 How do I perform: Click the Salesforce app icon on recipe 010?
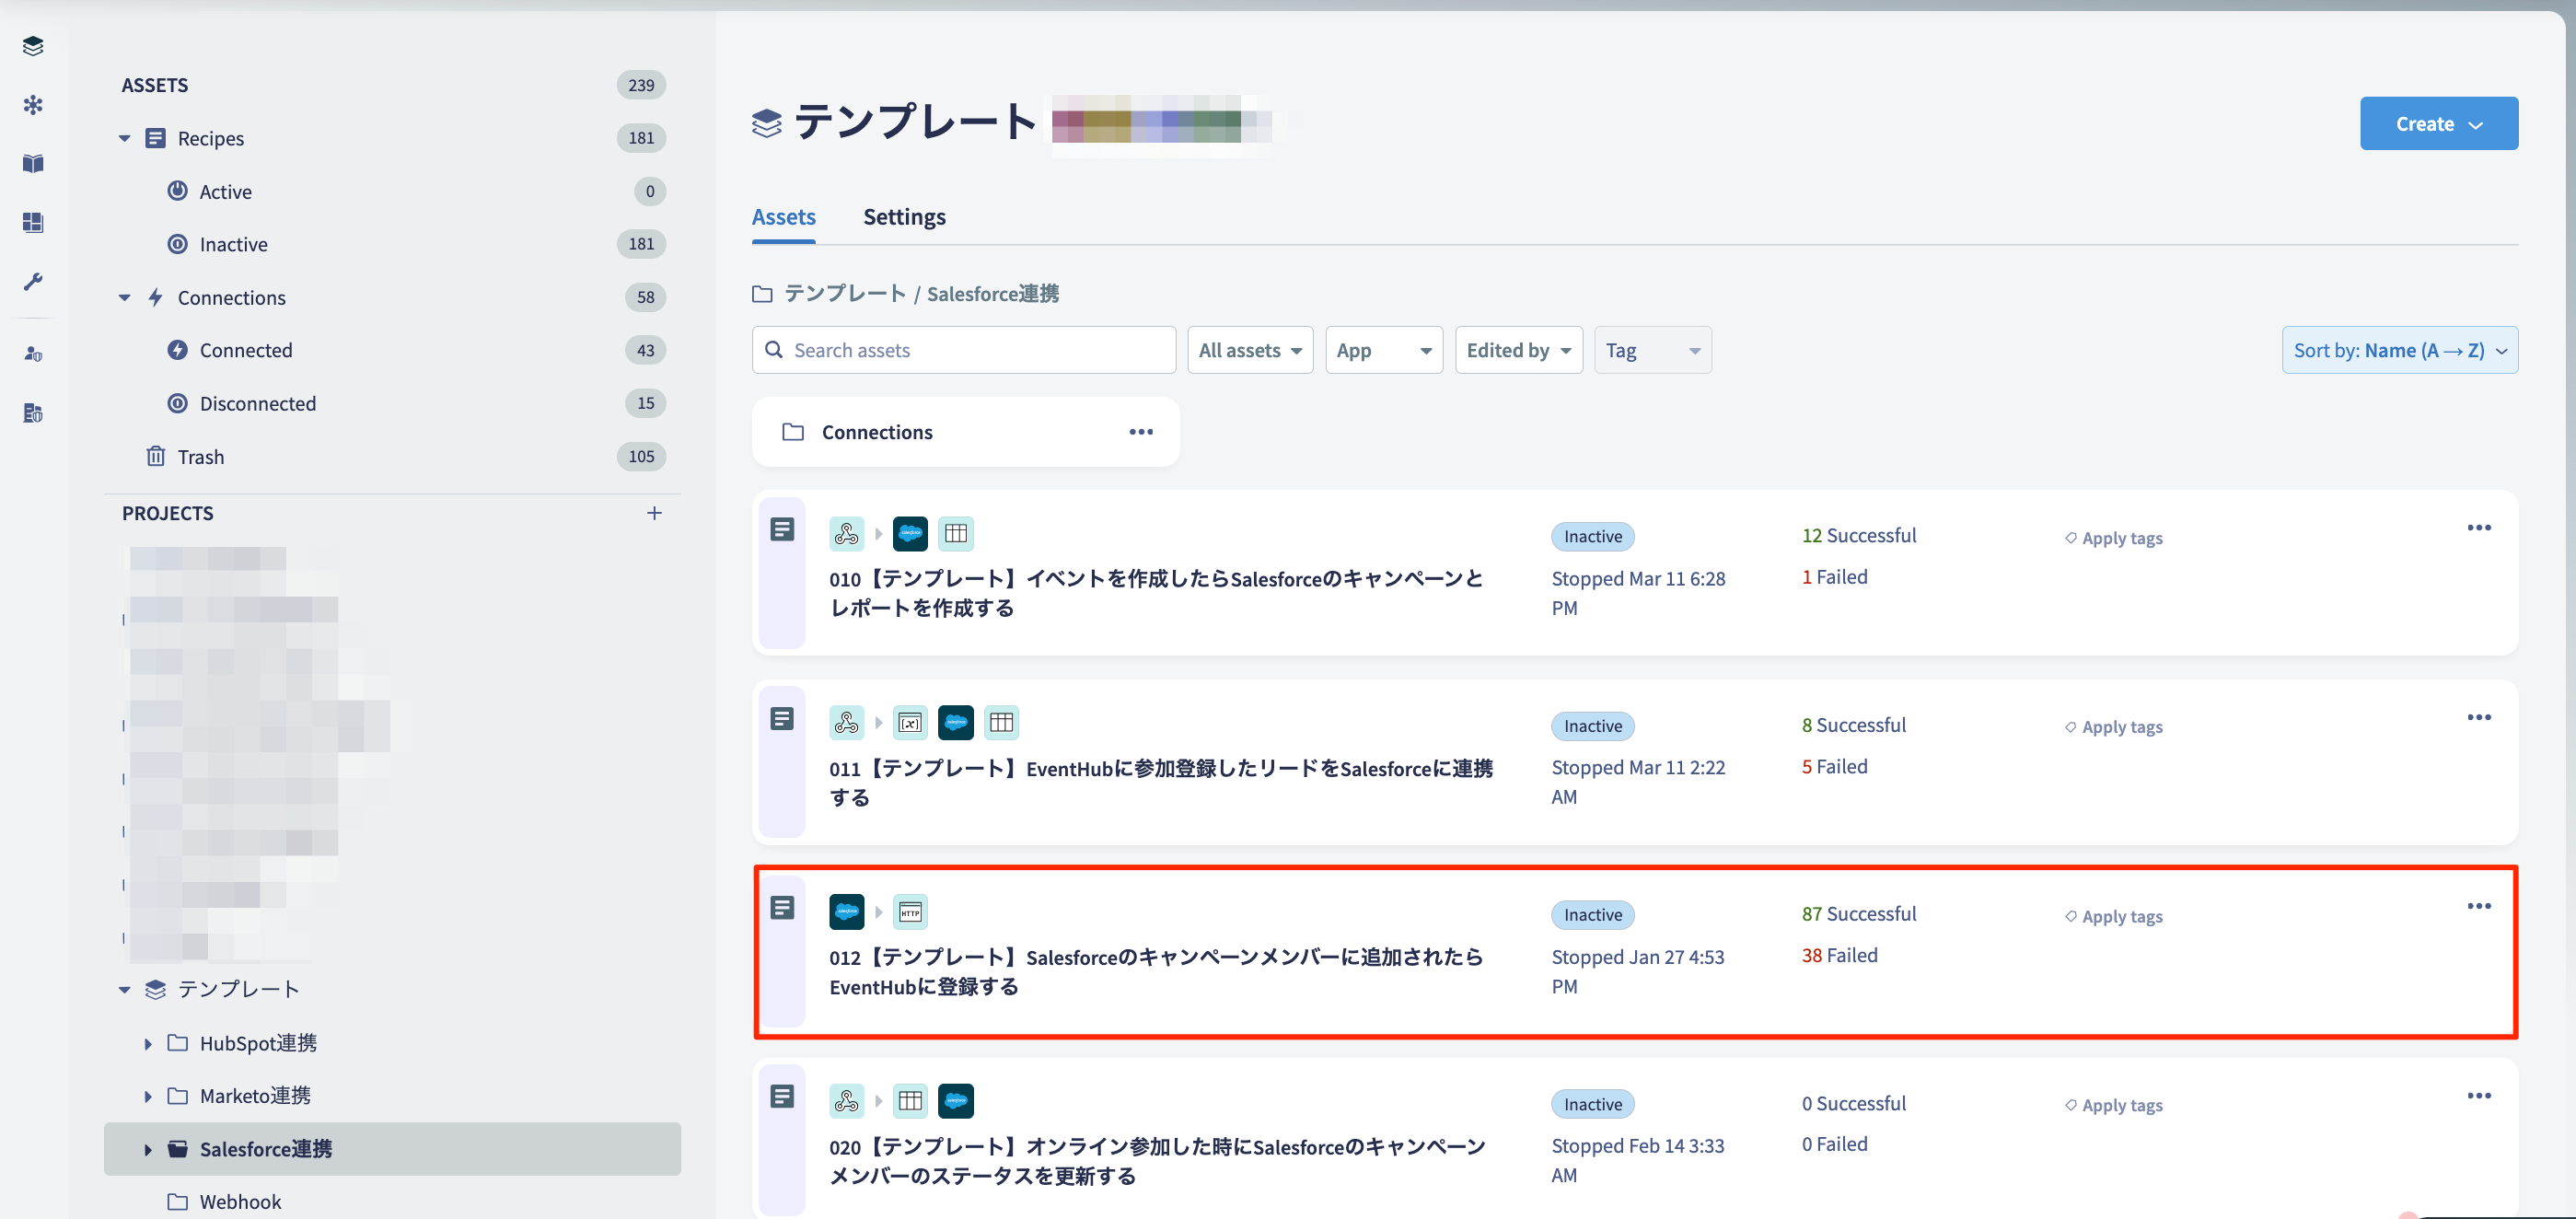point(910,534)
